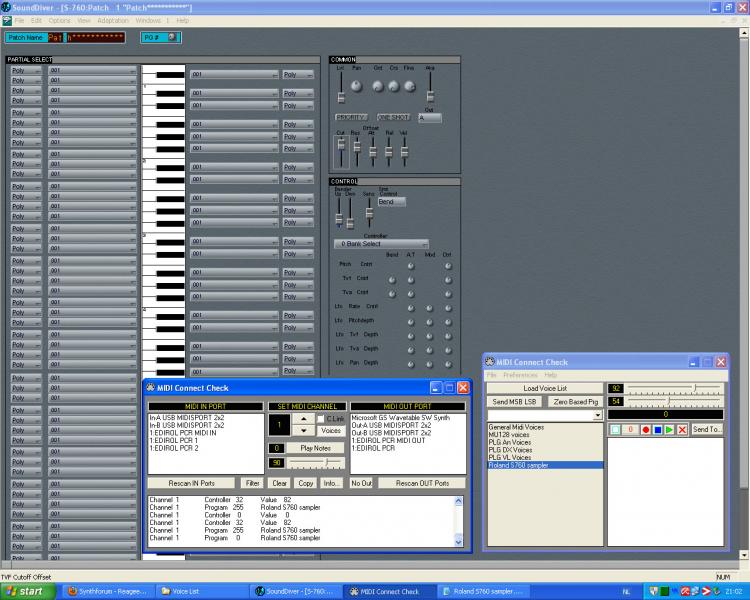Adjust Lfo Tva Depth Mod knob
The height and width of the screenshot is (600, 750).
coord(430,350)
